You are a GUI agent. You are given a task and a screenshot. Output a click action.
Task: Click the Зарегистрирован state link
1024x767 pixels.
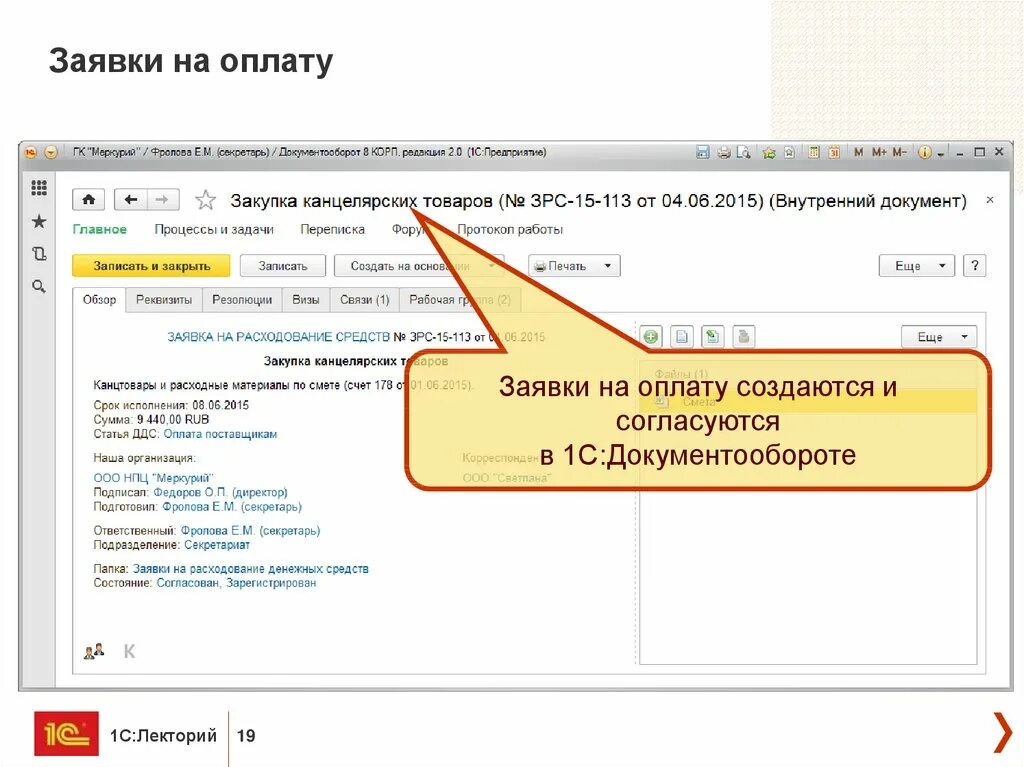[x=271, y=583]
